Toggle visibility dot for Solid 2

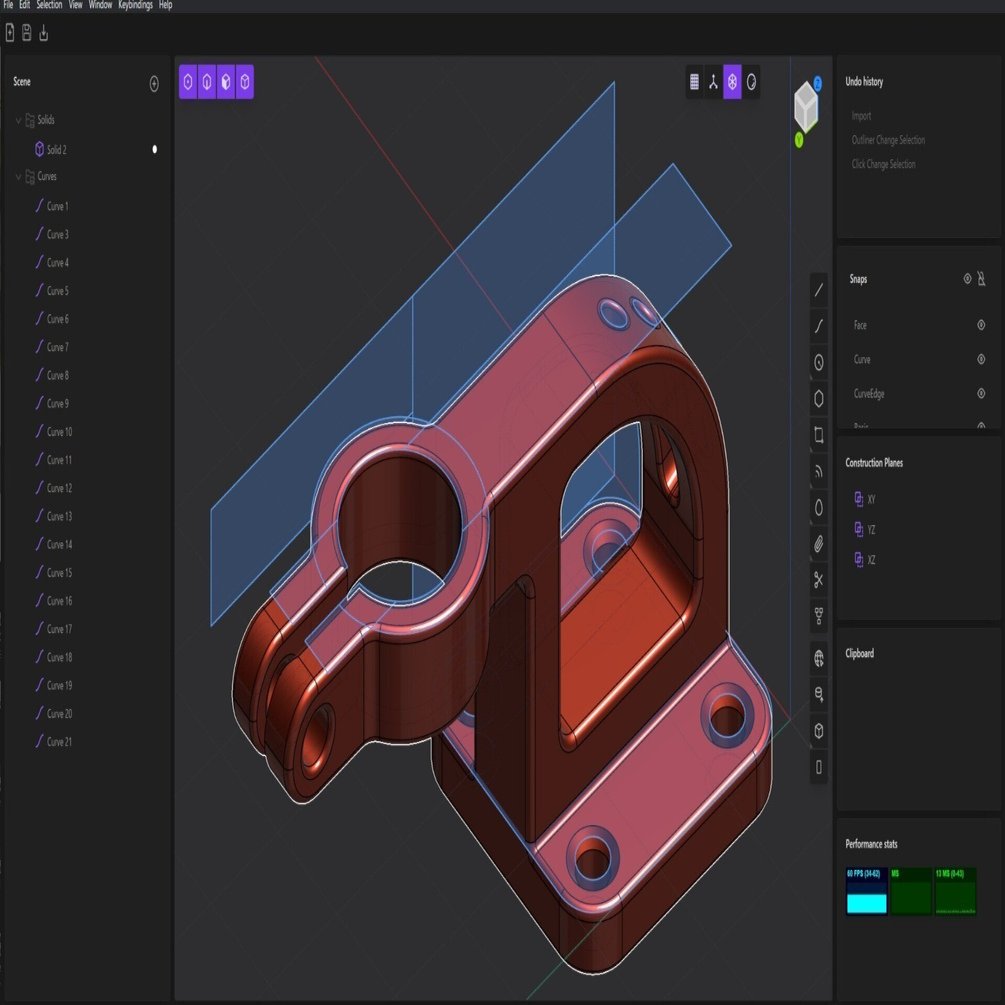click(154, 149)
